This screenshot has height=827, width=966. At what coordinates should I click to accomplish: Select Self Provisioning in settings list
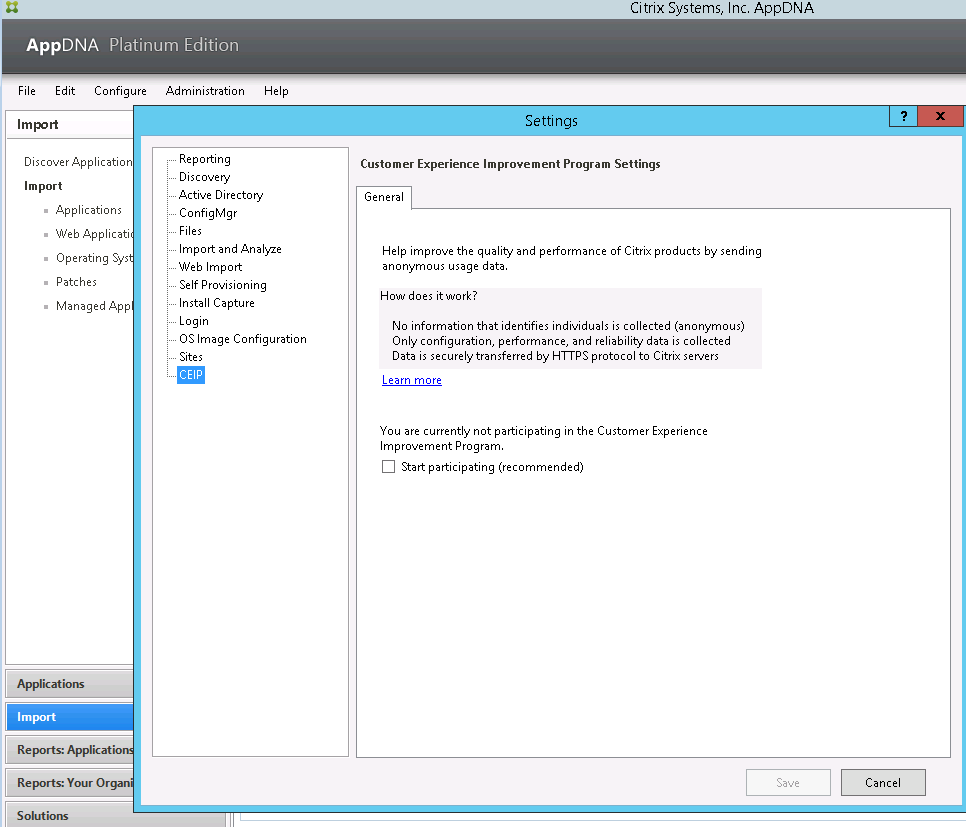[222, 285]
